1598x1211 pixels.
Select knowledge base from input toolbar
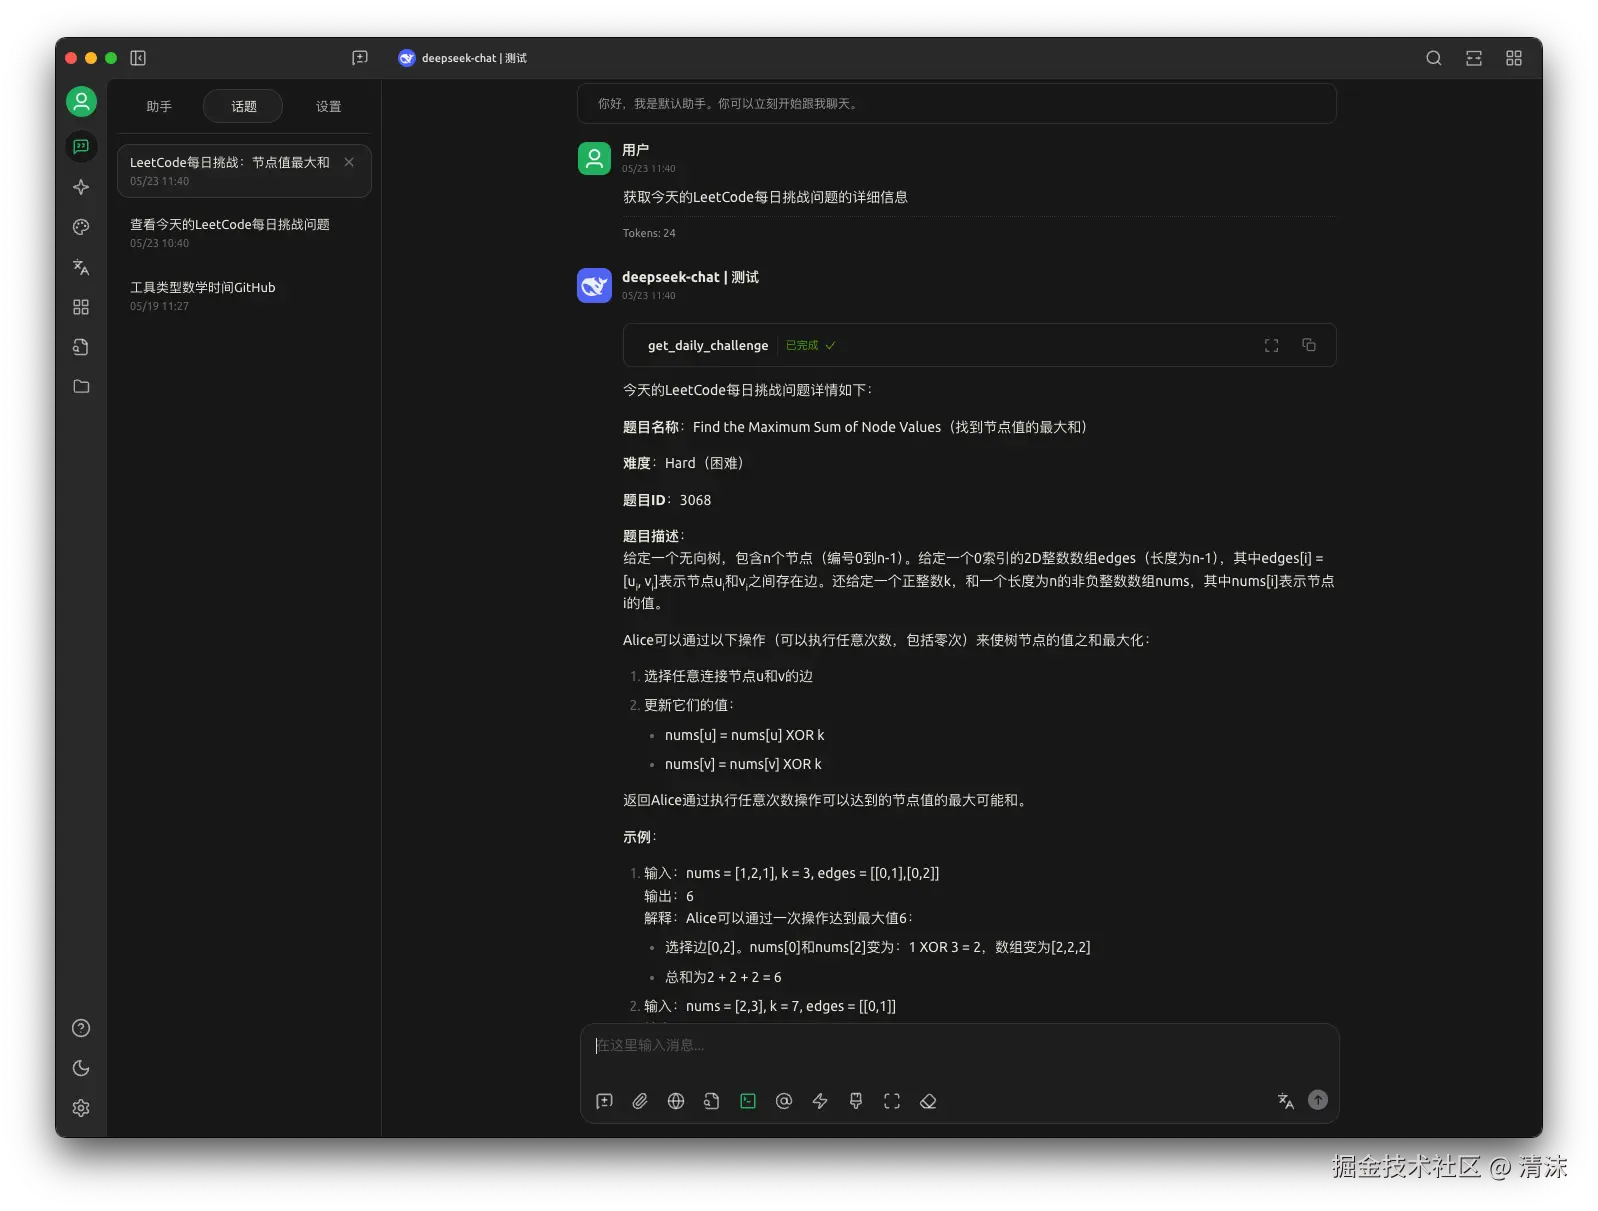coord(712,1101)
